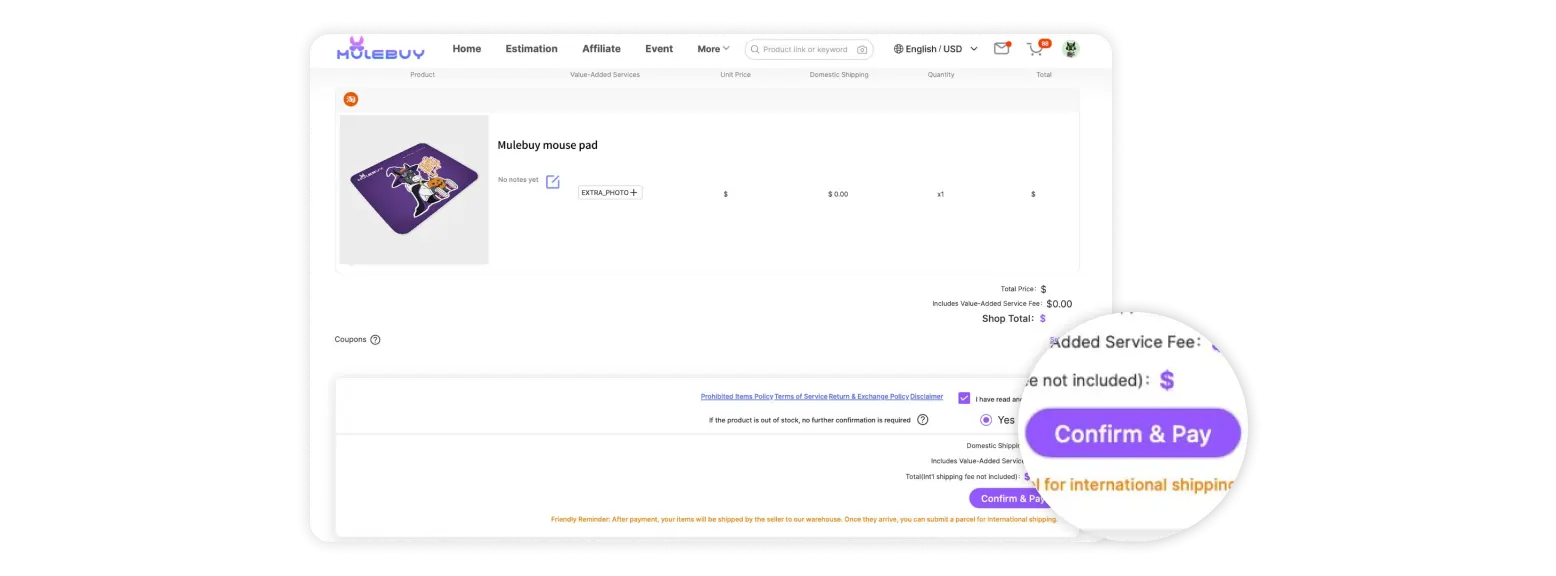
Task: Open the Return & Exchange Policy link
Action: (869, 397)
